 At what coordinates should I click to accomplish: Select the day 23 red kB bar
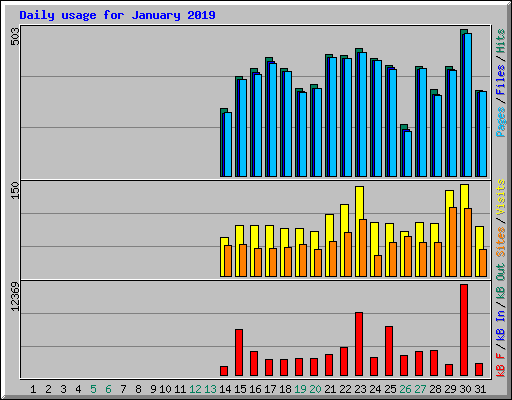pyautogui.click(x=359, y=344)
